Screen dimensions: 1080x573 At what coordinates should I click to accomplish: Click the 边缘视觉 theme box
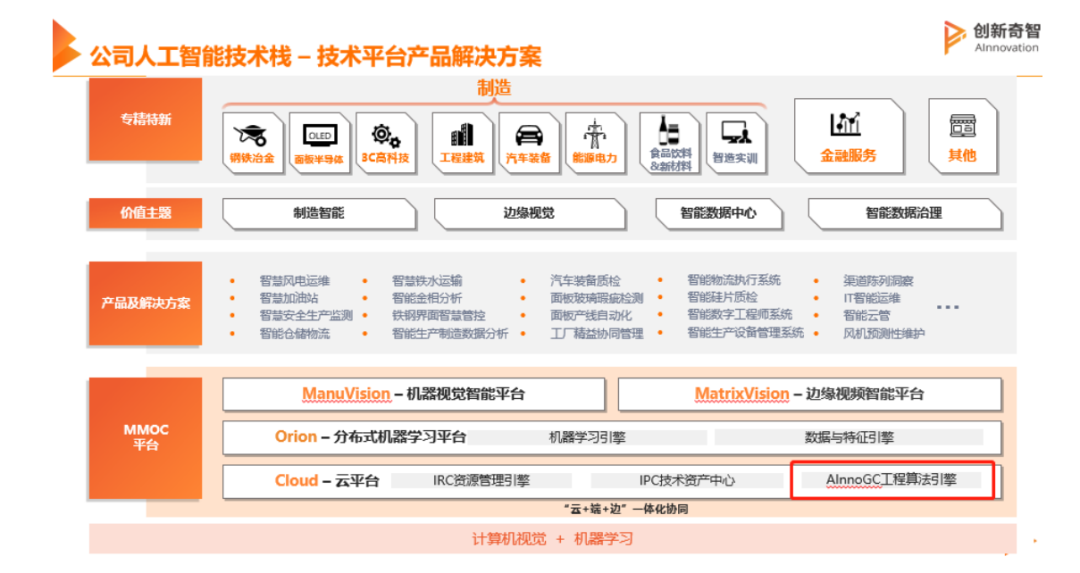530,213
